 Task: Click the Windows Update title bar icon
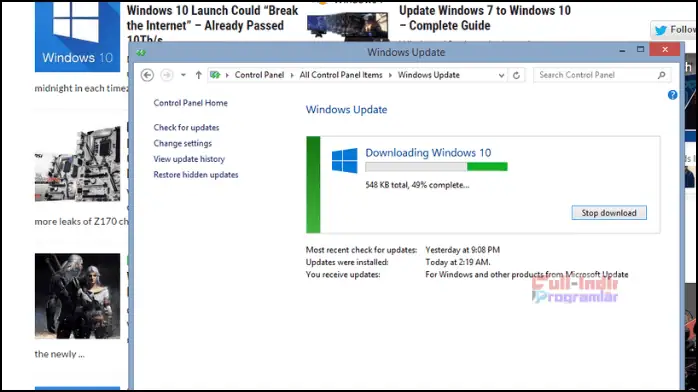(141, 53)
